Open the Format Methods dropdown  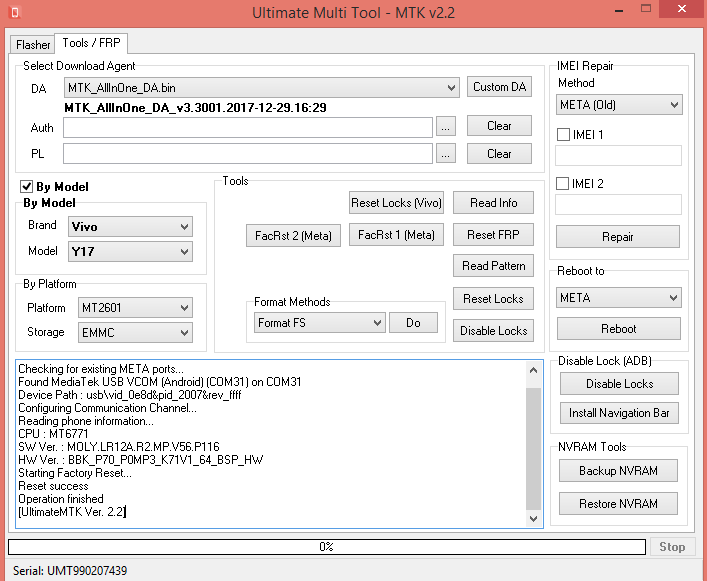click(319, 323)
